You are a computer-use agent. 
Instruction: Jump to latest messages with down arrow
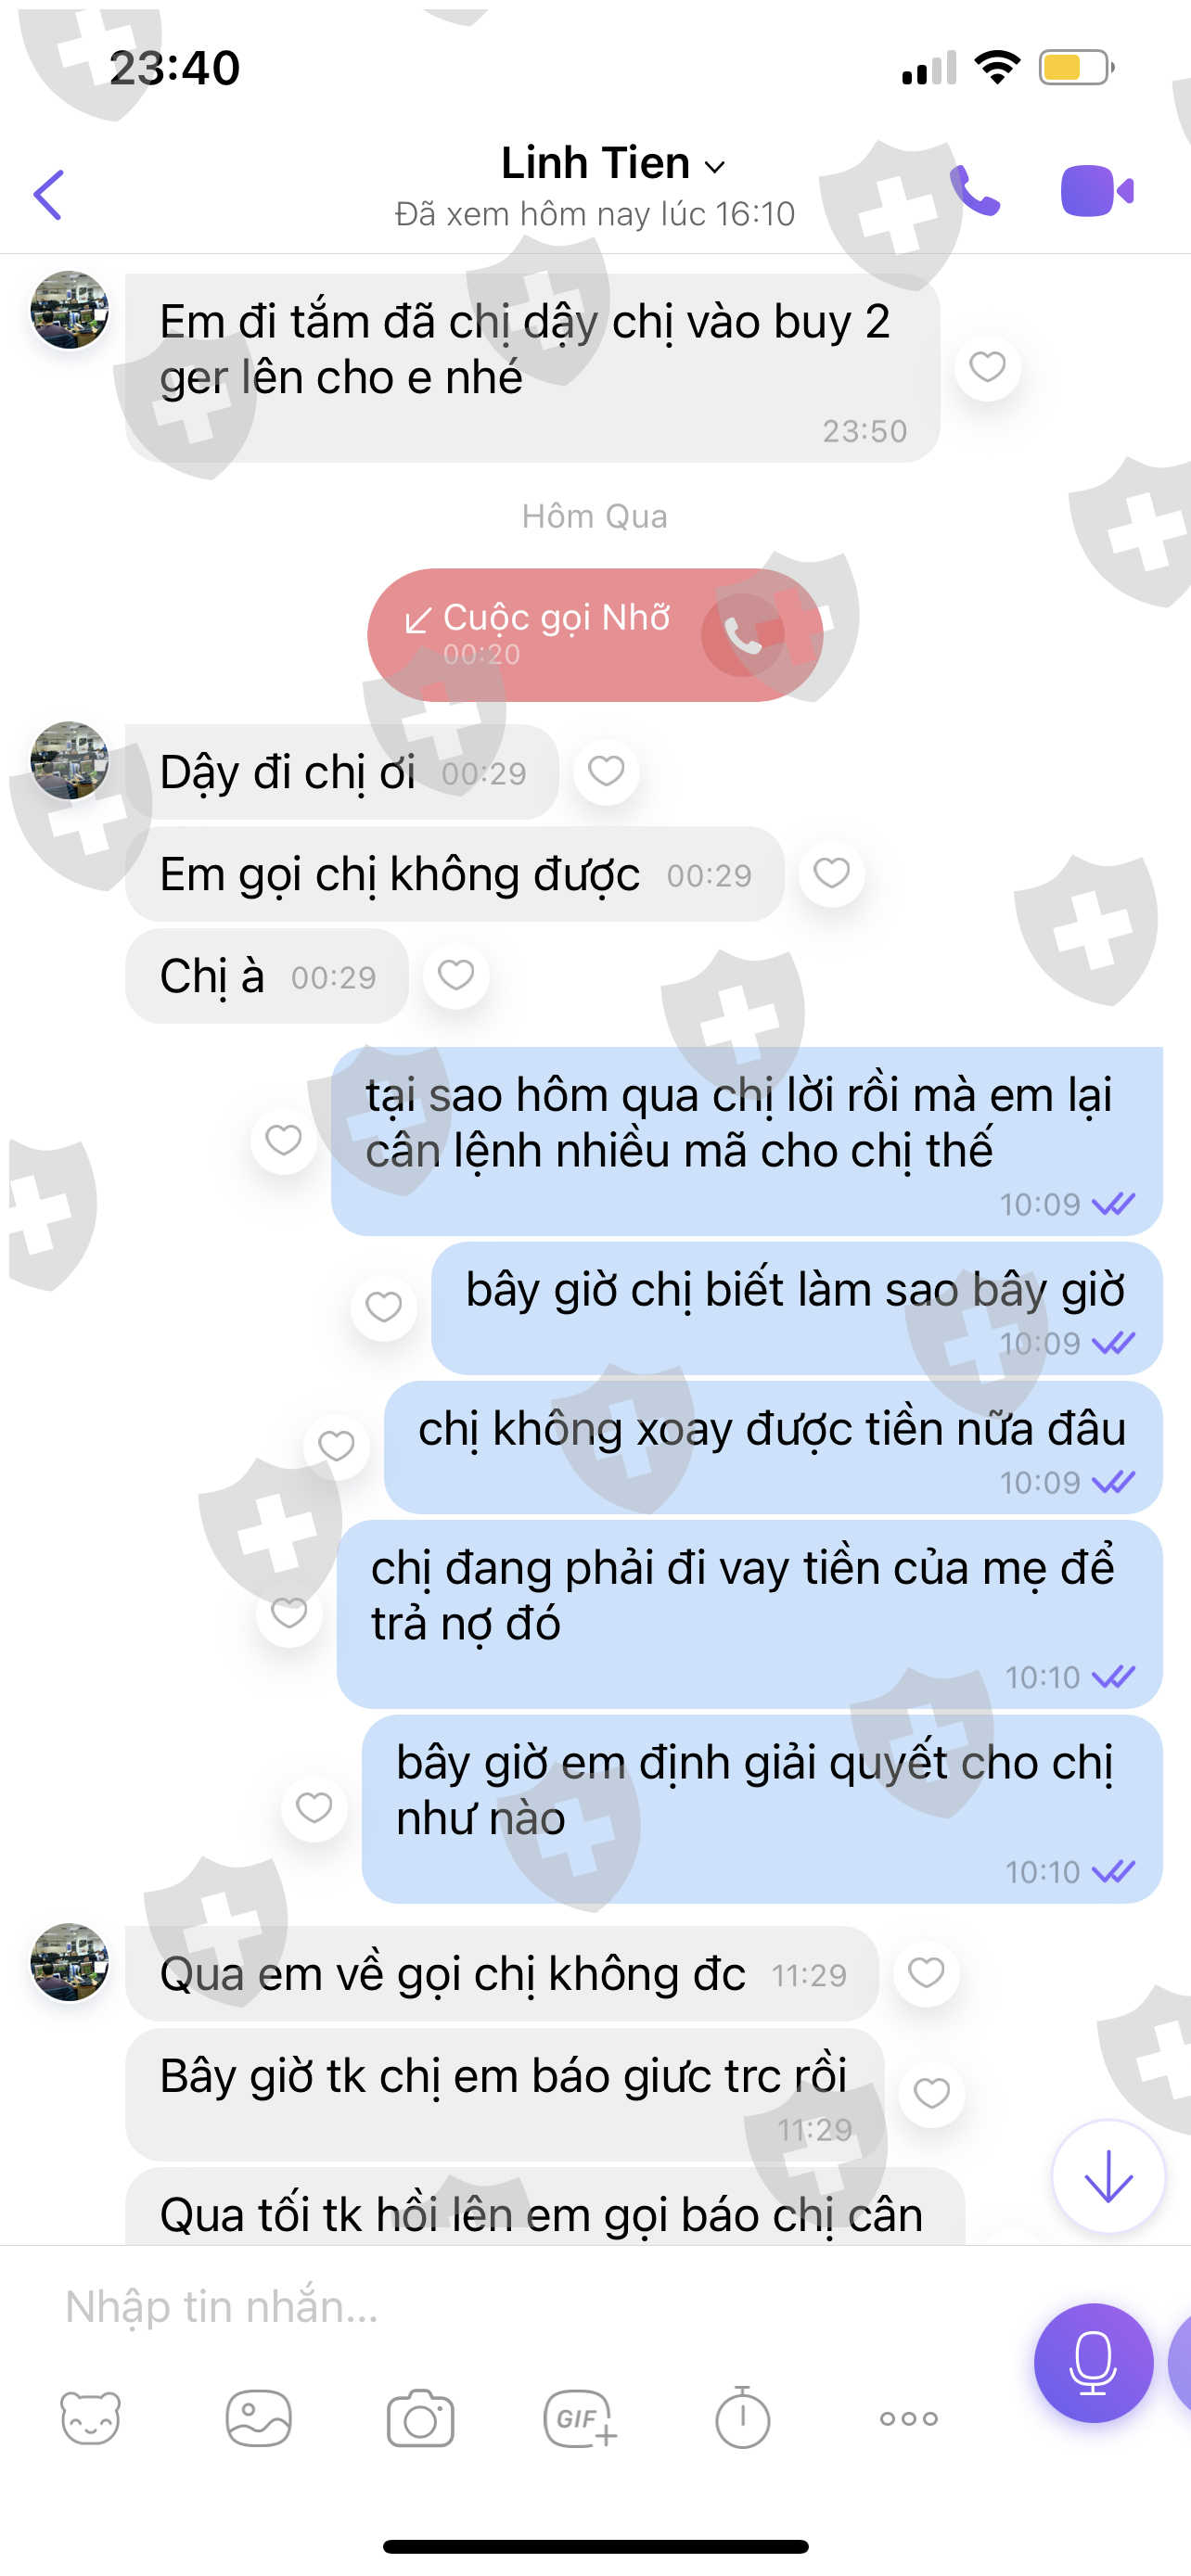1108,2175
